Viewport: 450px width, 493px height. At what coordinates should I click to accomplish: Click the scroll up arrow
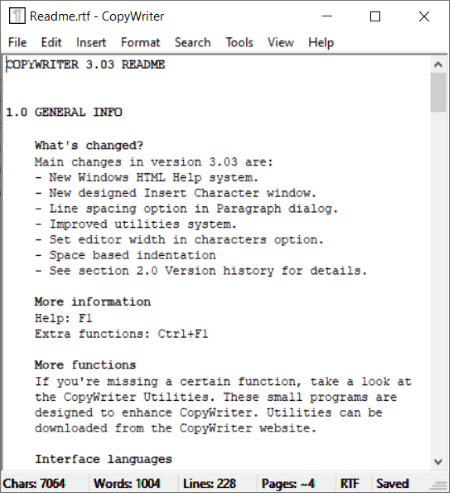pos(438,65)
